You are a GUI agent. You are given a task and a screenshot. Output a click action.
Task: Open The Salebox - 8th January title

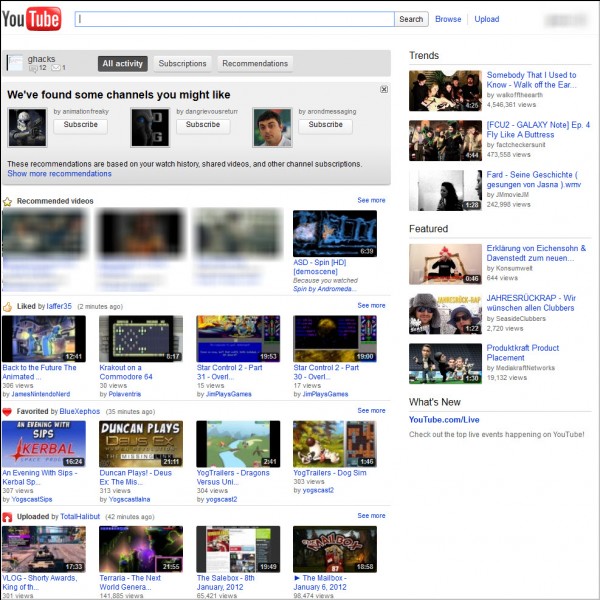pos(225,582)
